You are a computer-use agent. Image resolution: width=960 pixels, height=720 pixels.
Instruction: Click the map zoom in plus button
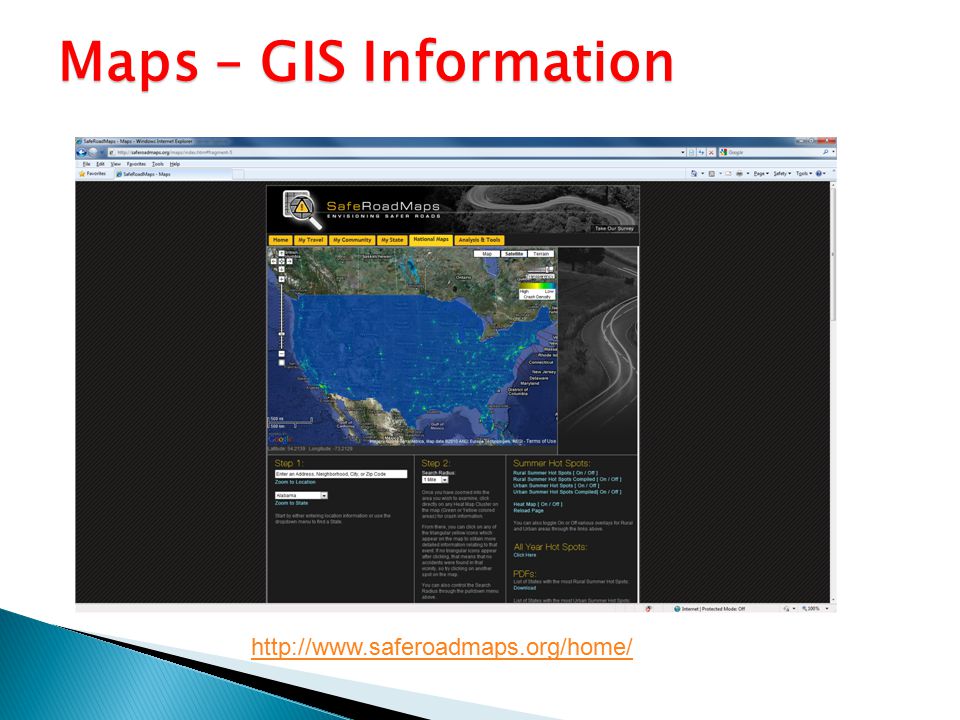click(282, 279)
